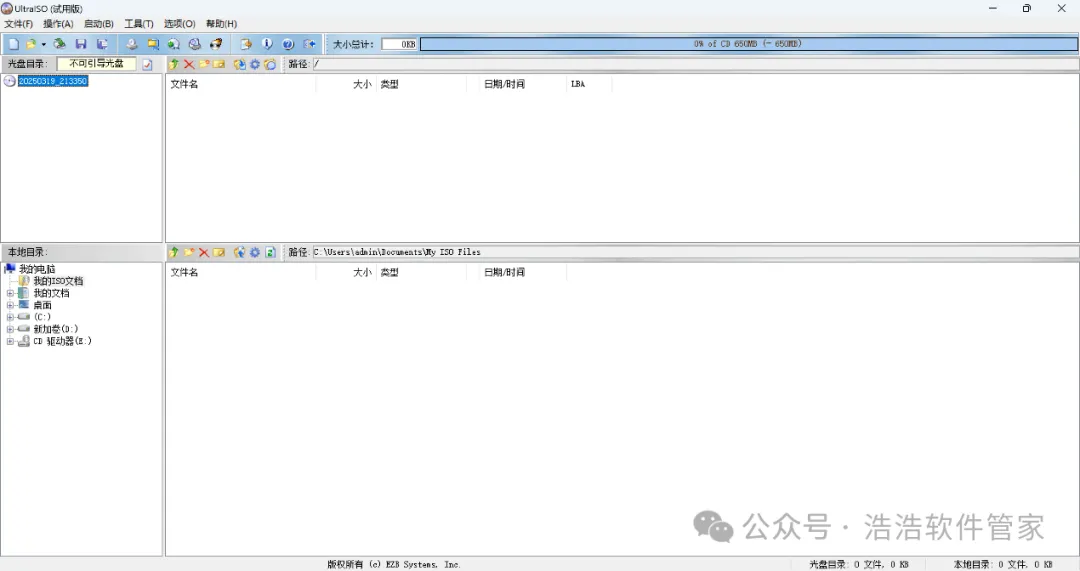Screen dimensions: 1080x571
Task: Open the dropdown arrow beside the Open icon
Action: click(43, 44)
